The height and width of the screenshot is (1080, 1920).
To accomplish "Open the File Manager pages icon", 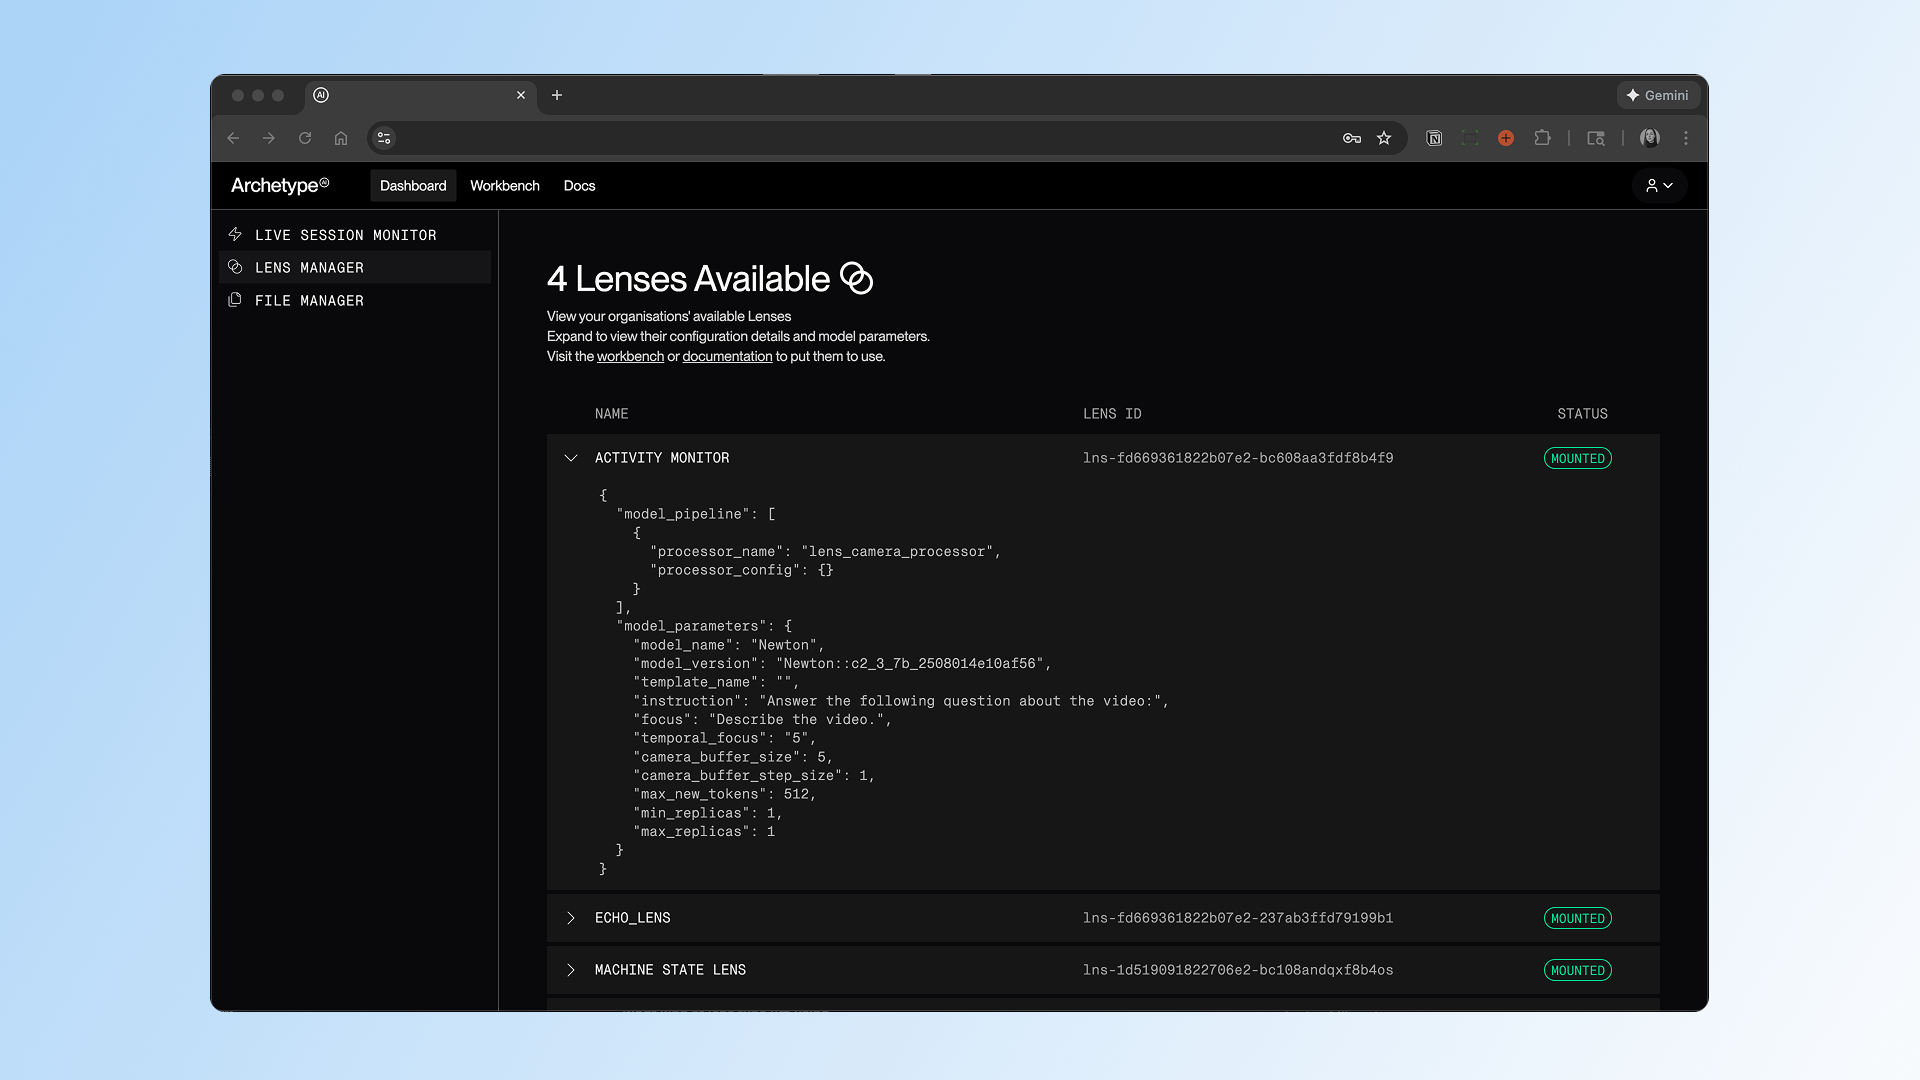I will click(235, 300).
